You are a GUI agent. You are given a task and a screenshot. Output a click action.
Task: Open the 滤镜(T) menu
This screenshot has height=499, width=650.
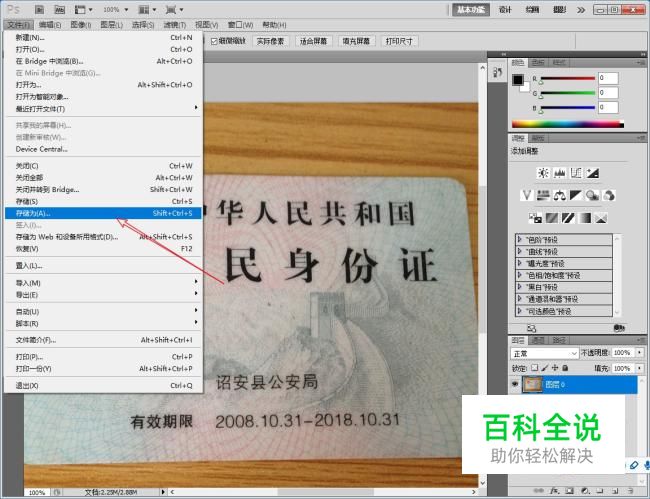[x=175, y=25]
